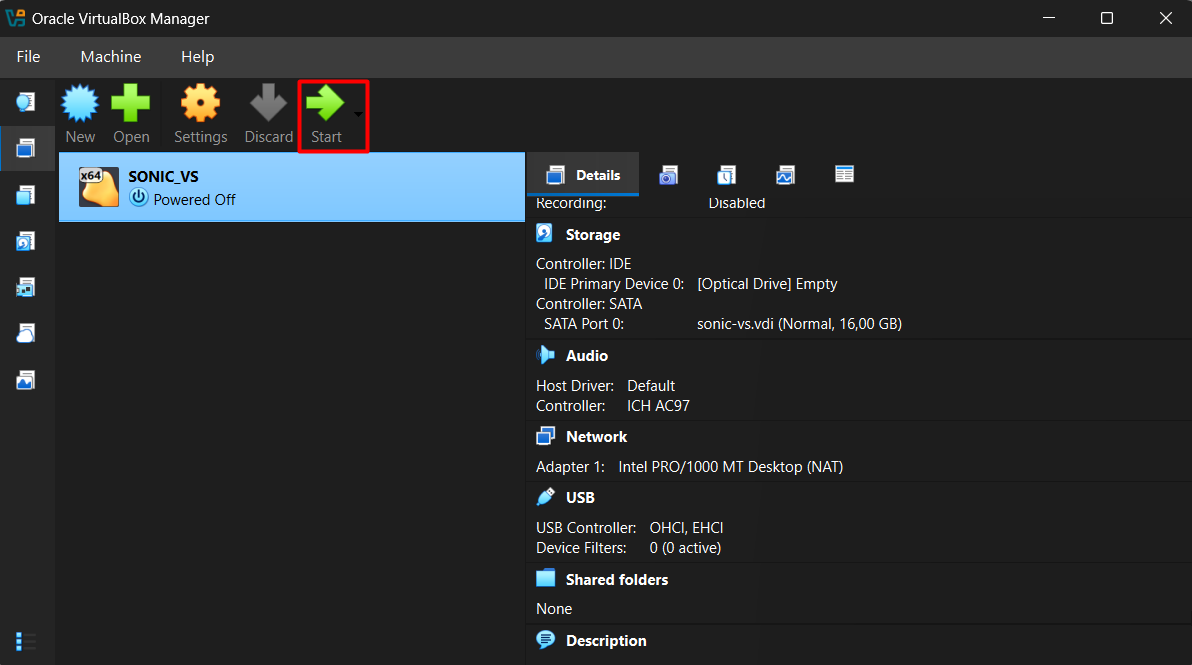Click the "Controller: SATA" line
This screenshot has width=1192, height=665.
pos(588,304)
